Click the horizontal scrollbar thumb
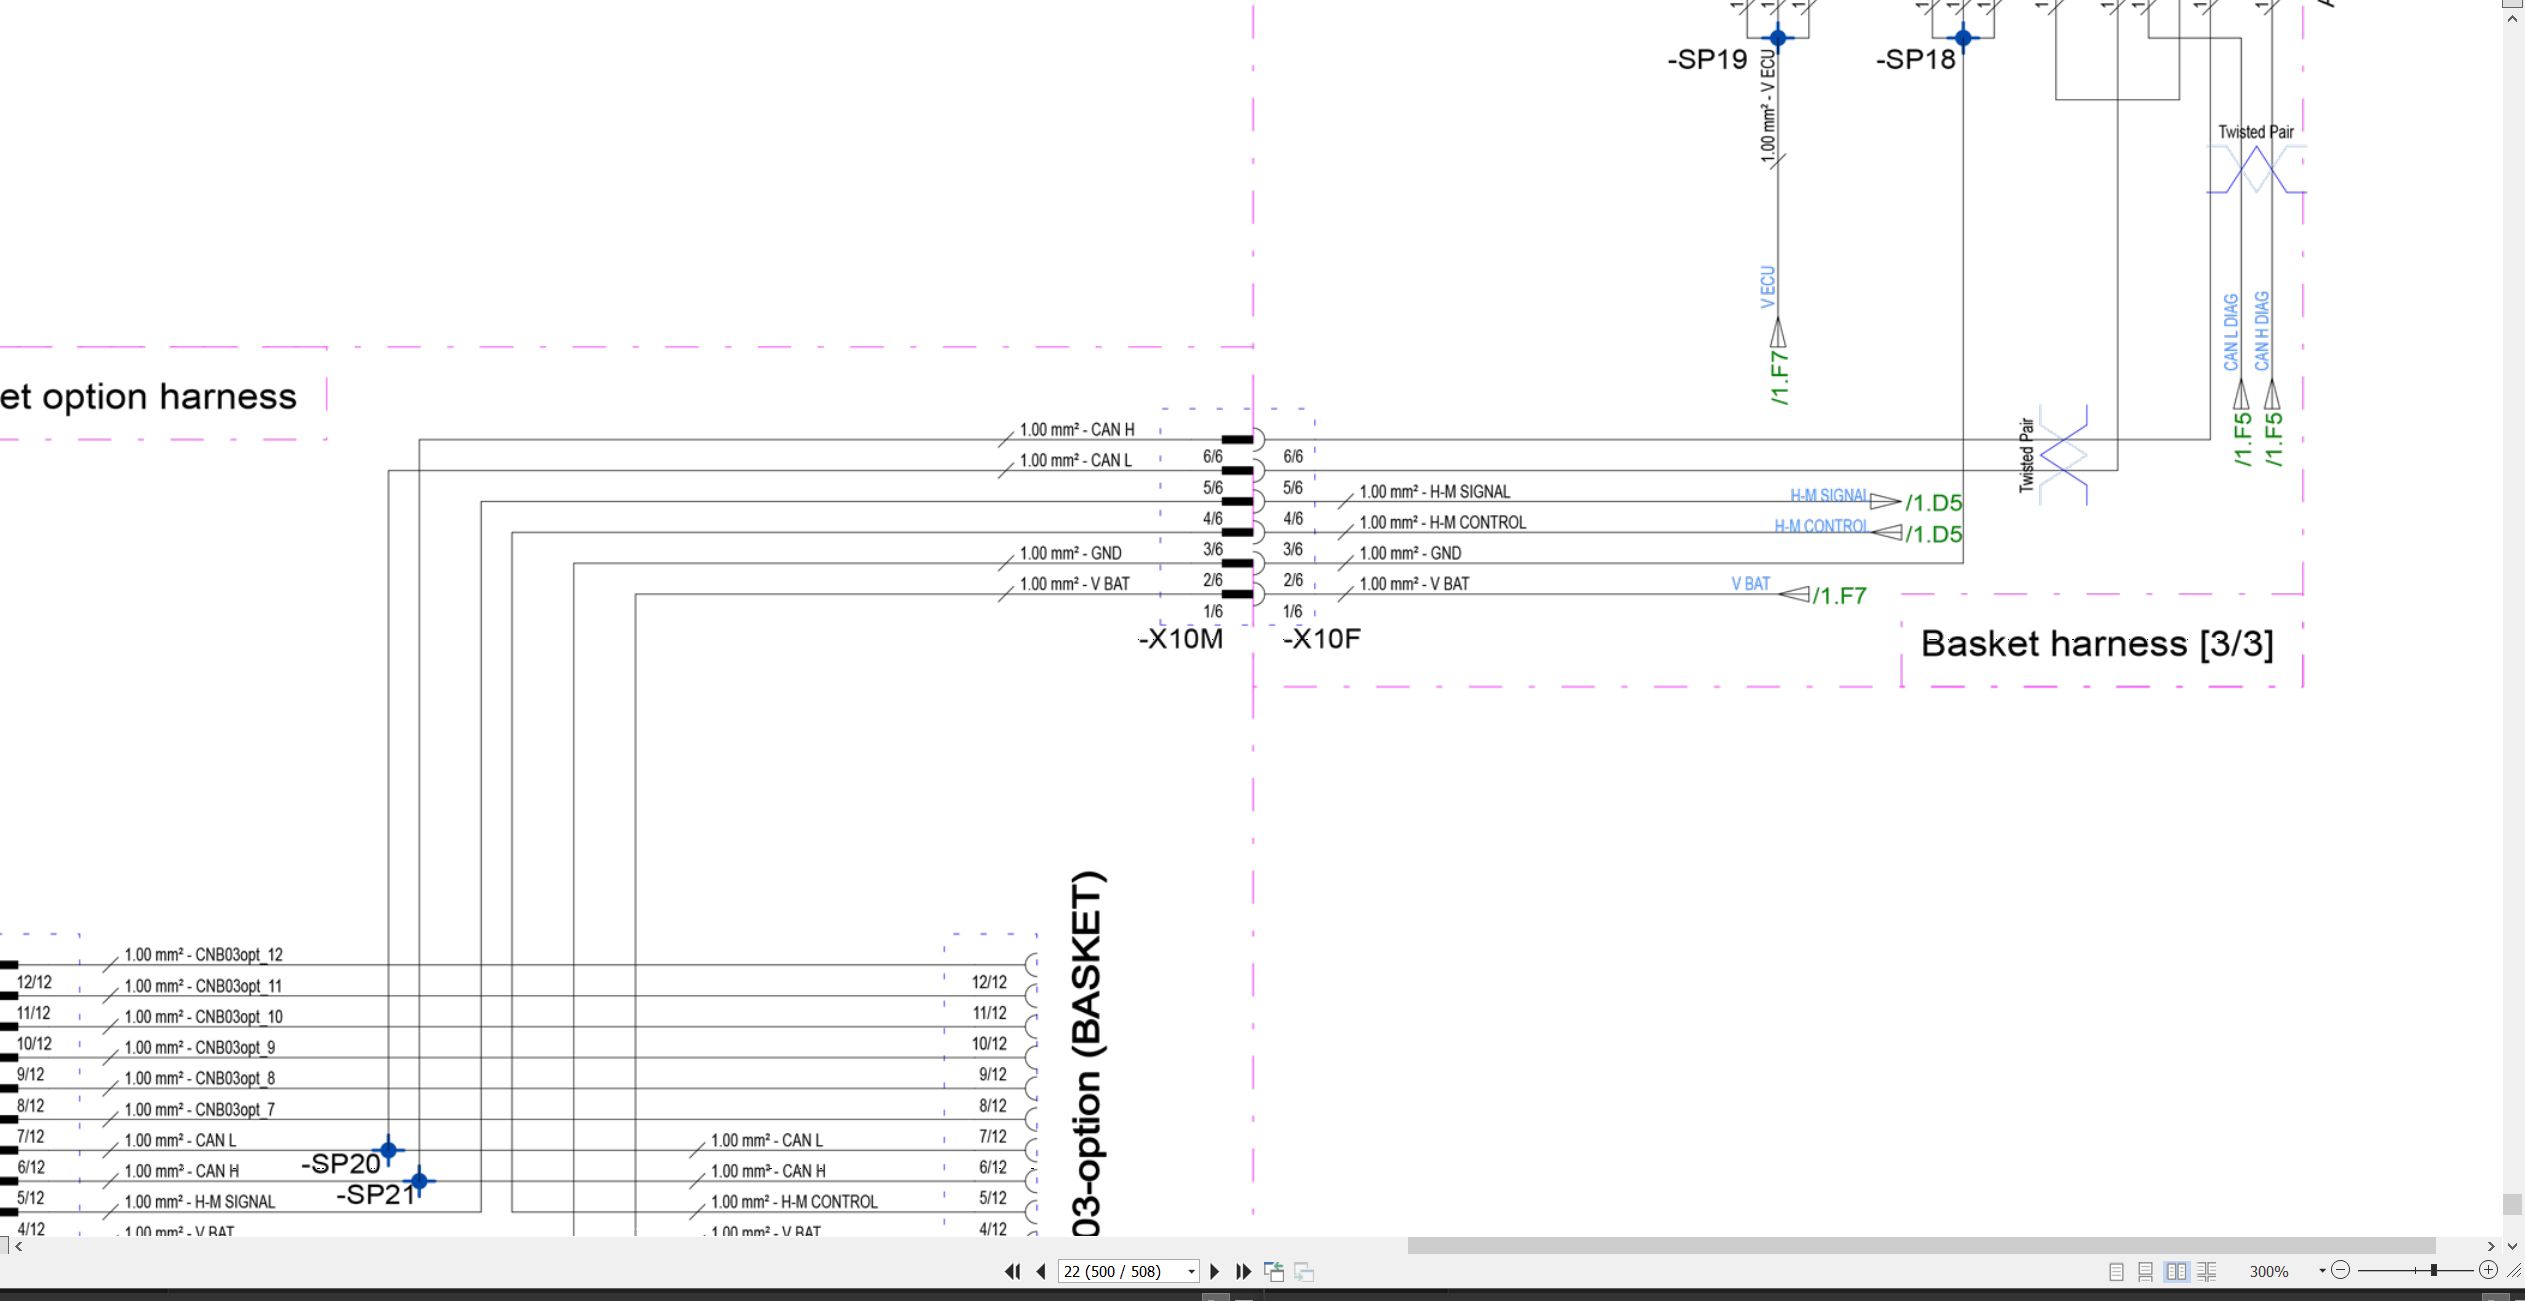Image resolution: width=2525 pixels, height=1301 pixels. pos(1921,1245)
